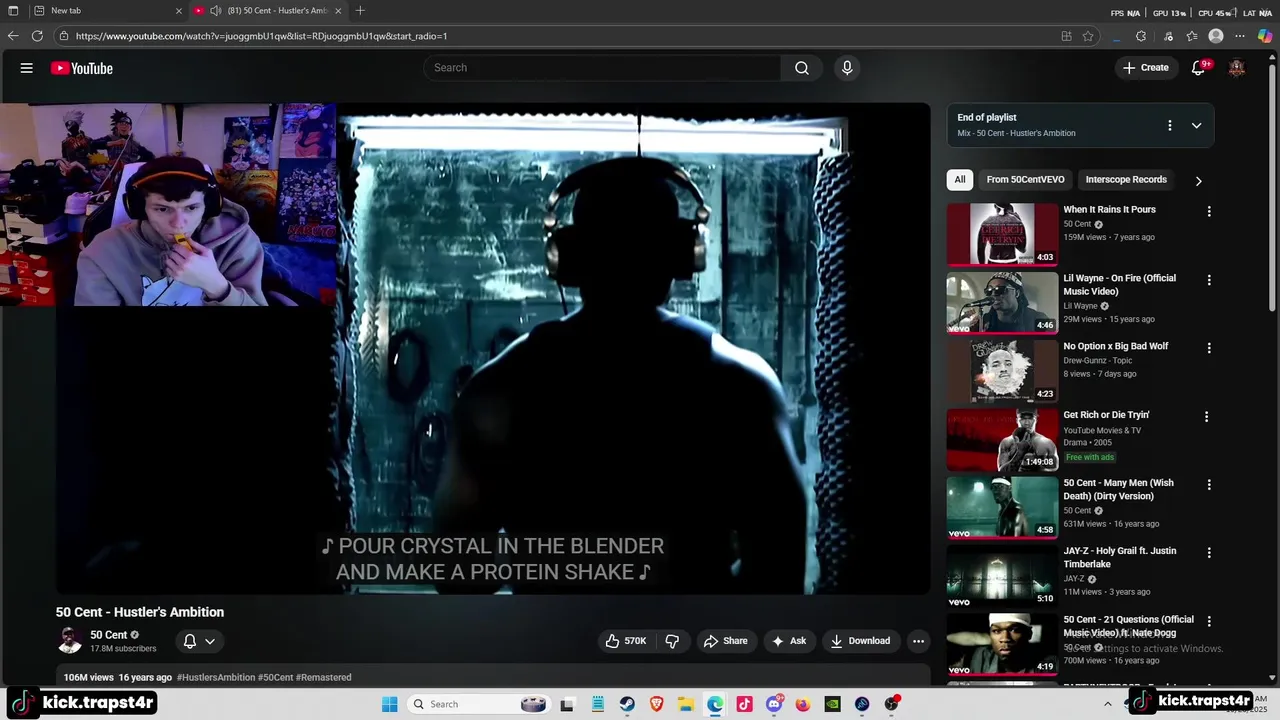
Task: Open Edge settings and more menu
Action: coord(1240,36)
